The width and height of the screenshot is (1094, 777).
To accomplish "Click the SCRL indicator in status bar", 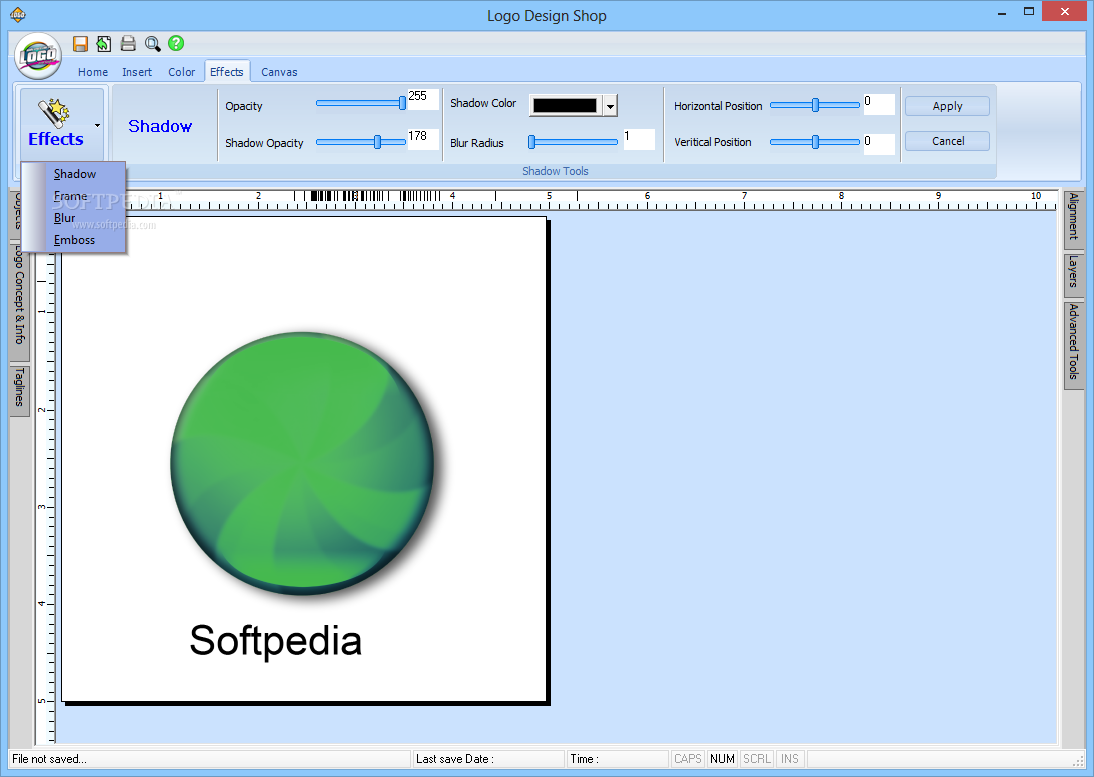I will pos(756,759).
